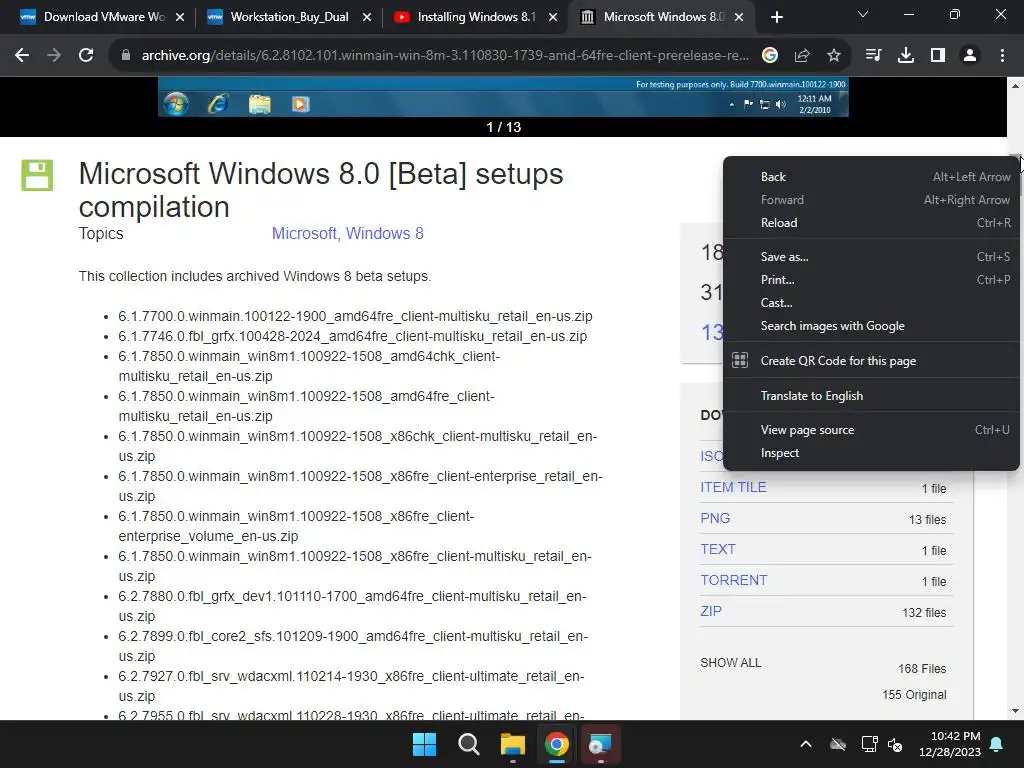This screenshot has width=1024, height=768.
Task: Click the screenshot preview image at top
Action: coord(503,97)
